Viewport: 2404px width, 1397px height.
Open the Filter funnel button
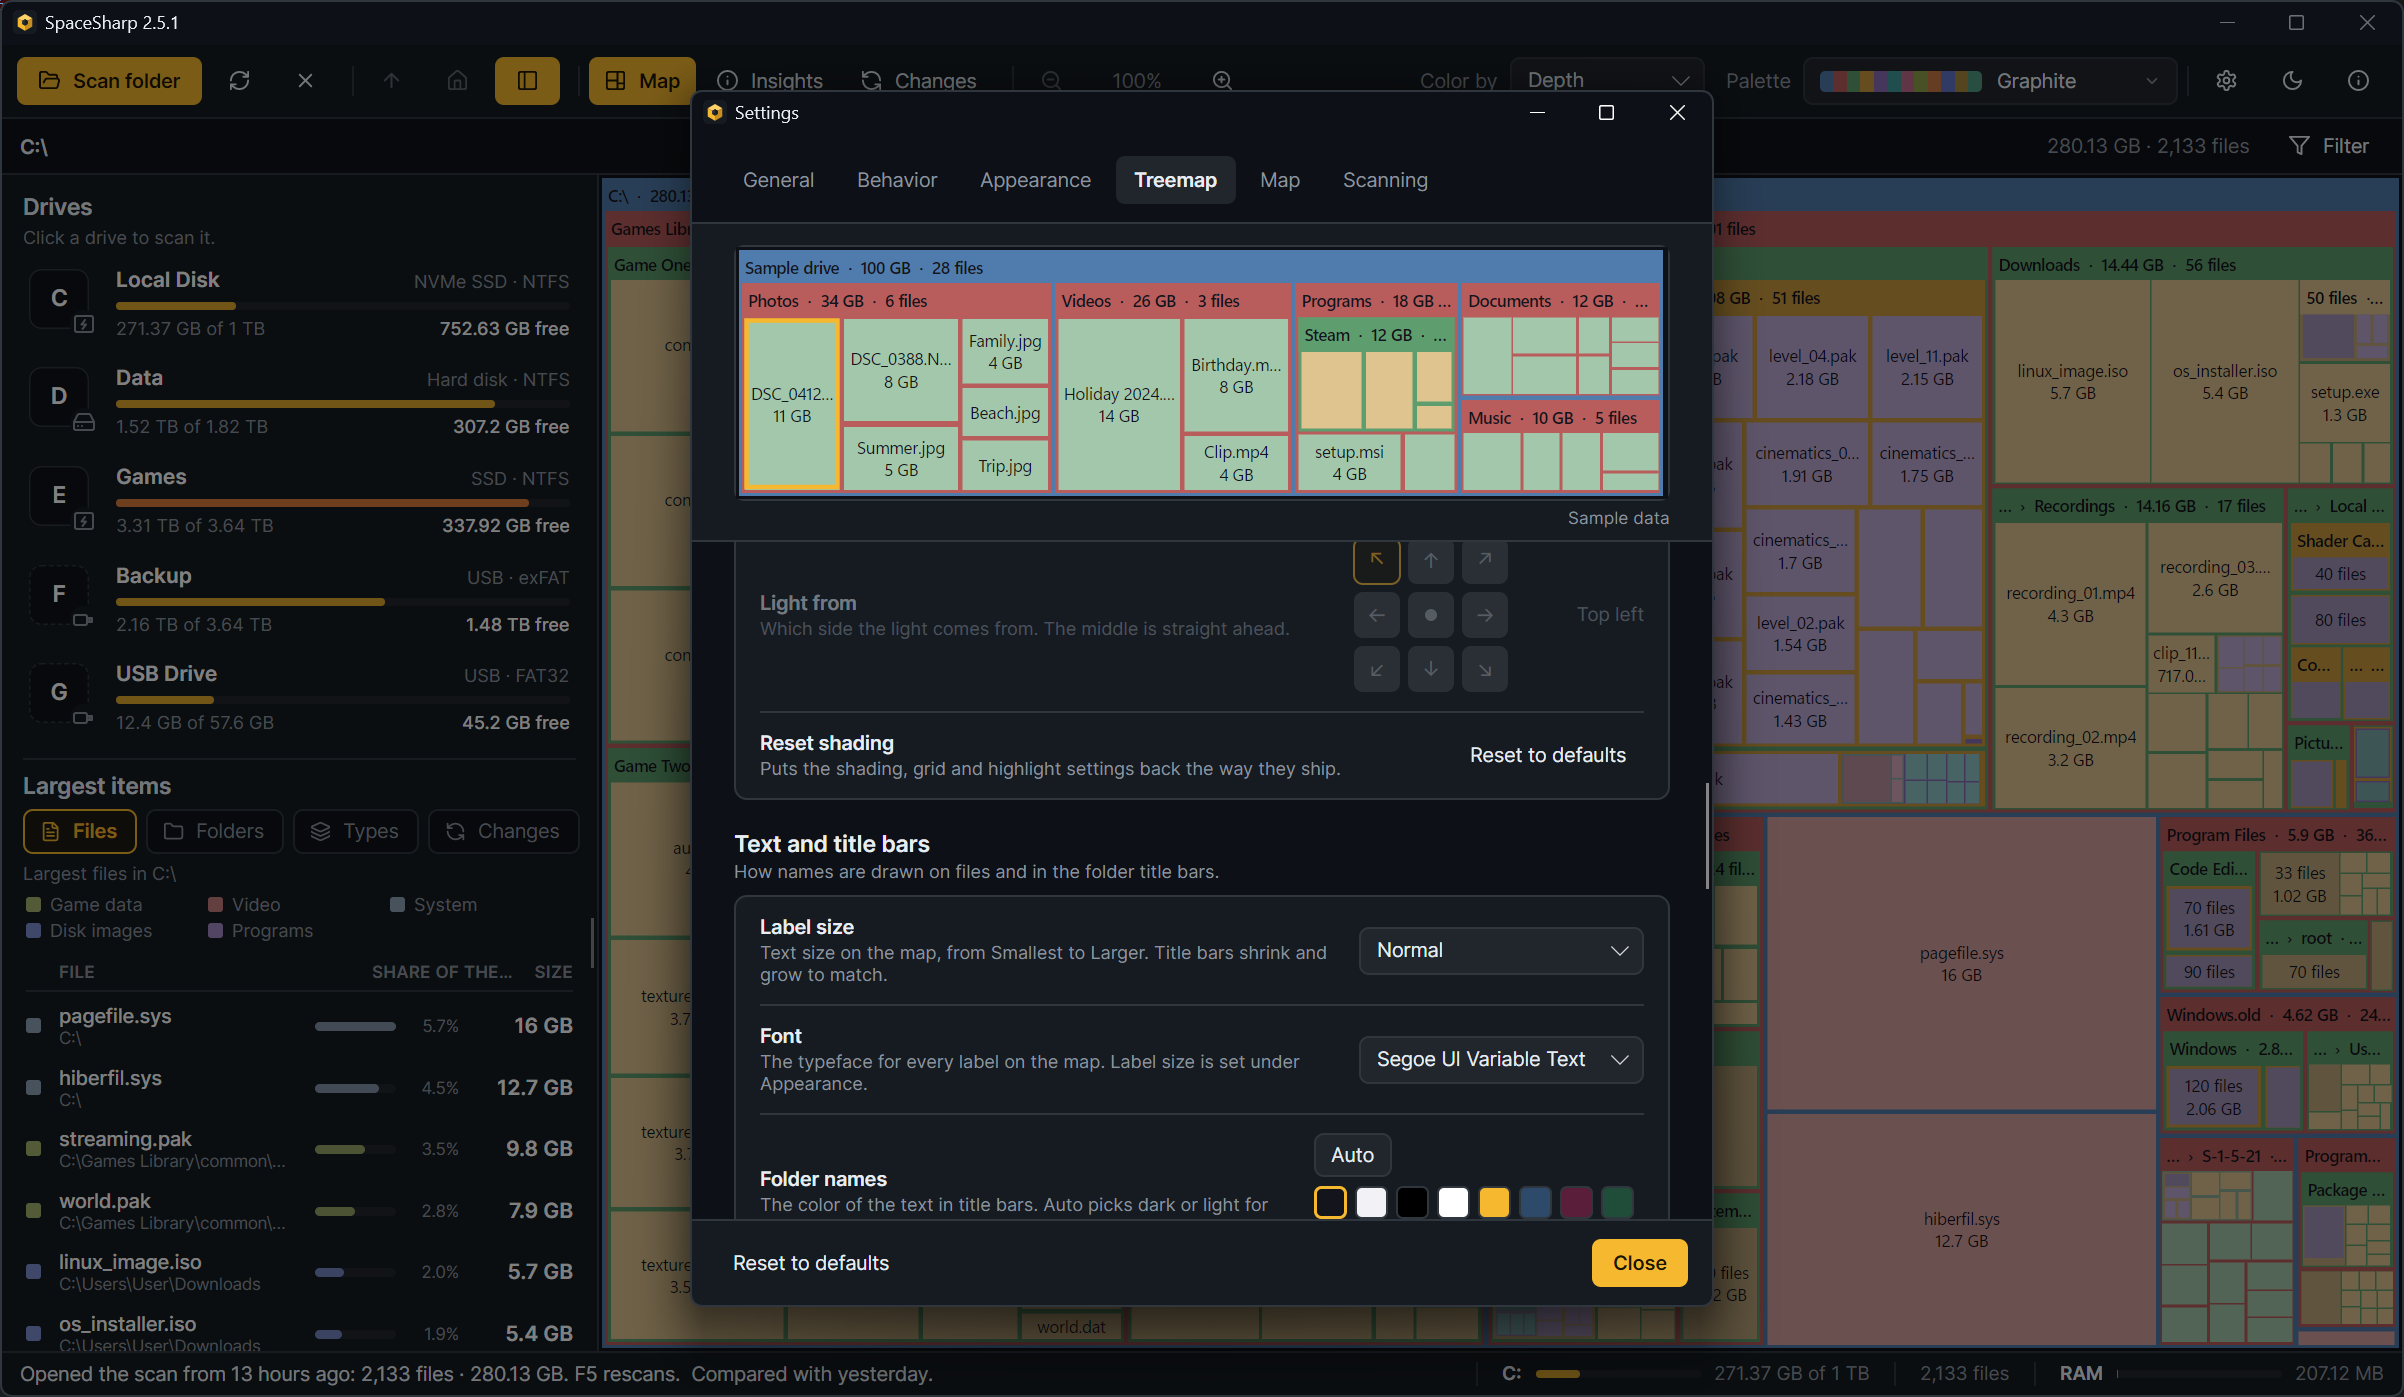(2329, 146)
